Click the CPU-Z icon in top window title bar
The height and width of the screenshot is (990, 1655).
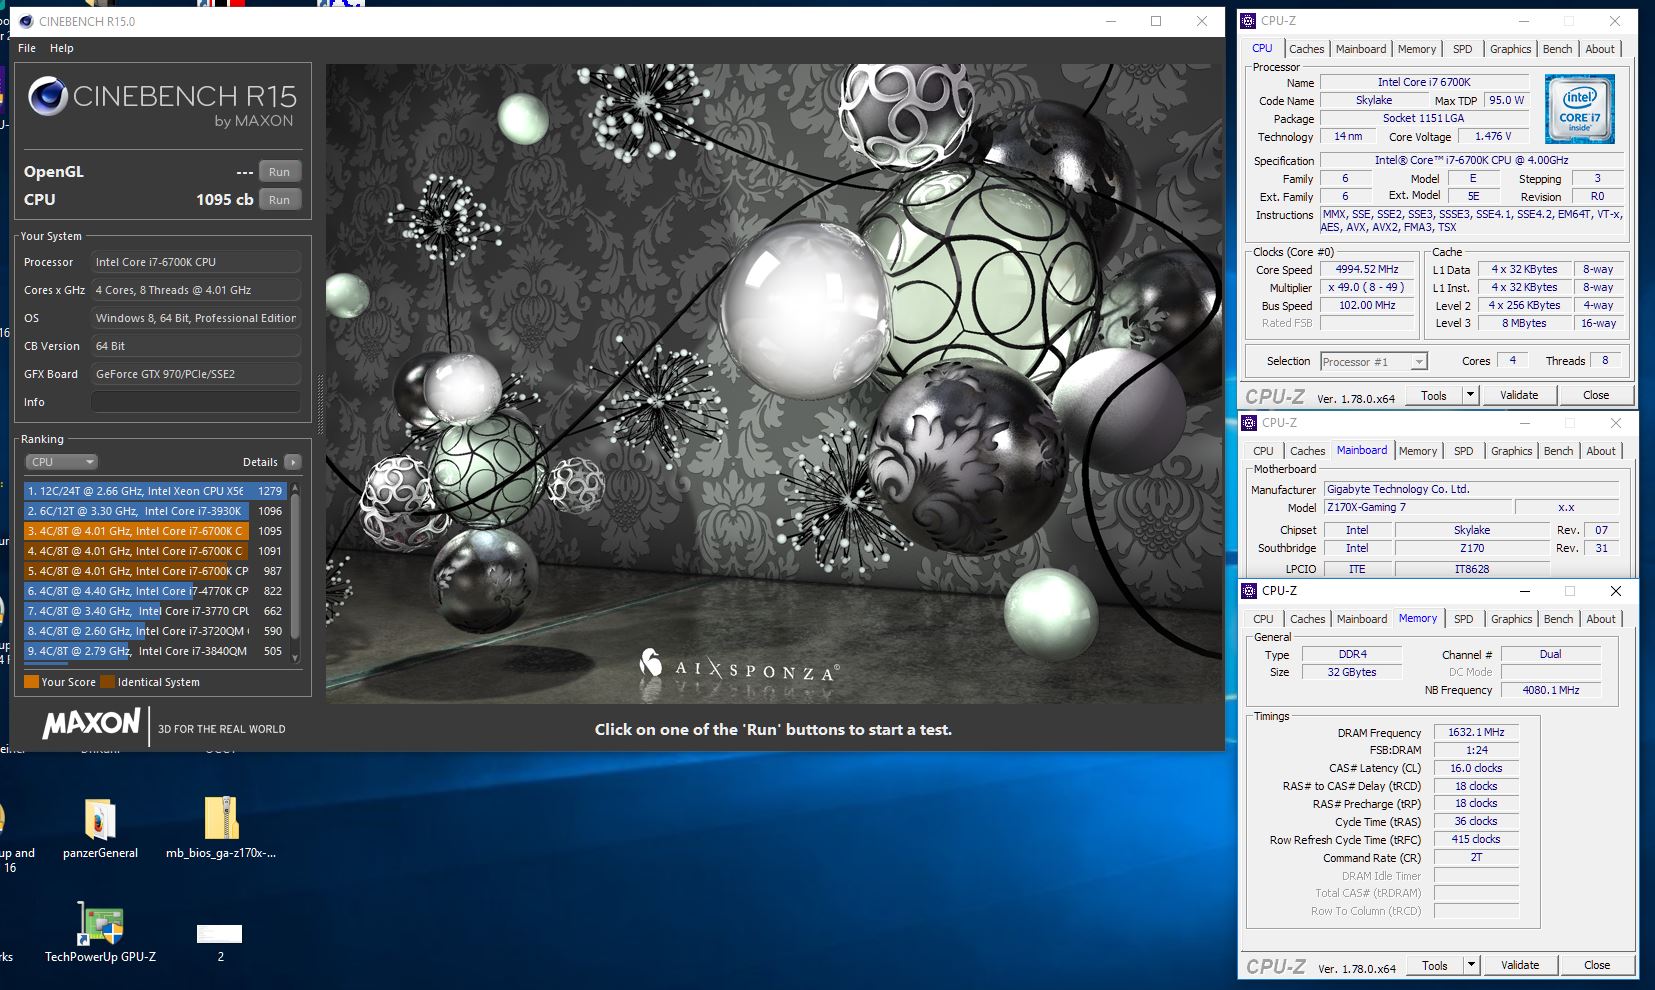pyautogui.click(x=1249, y=21)
